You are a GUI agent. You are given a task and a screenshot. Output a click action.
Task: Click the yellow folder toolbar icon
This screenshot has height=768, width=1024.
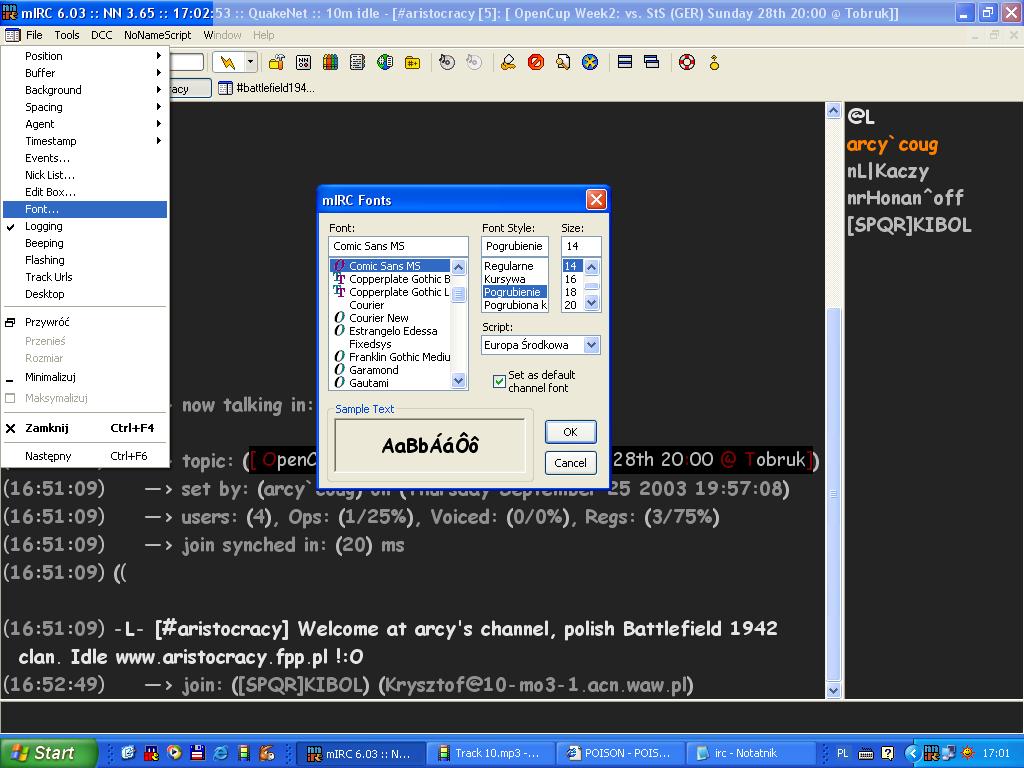[x=412, y=62]
